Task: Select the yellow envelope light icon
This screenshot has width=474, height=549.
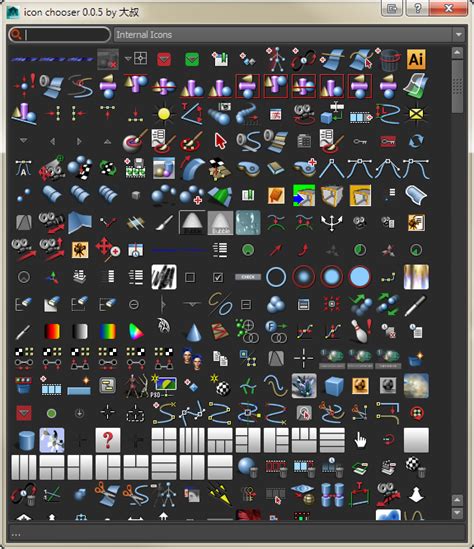Action: [x=416, y=113]
